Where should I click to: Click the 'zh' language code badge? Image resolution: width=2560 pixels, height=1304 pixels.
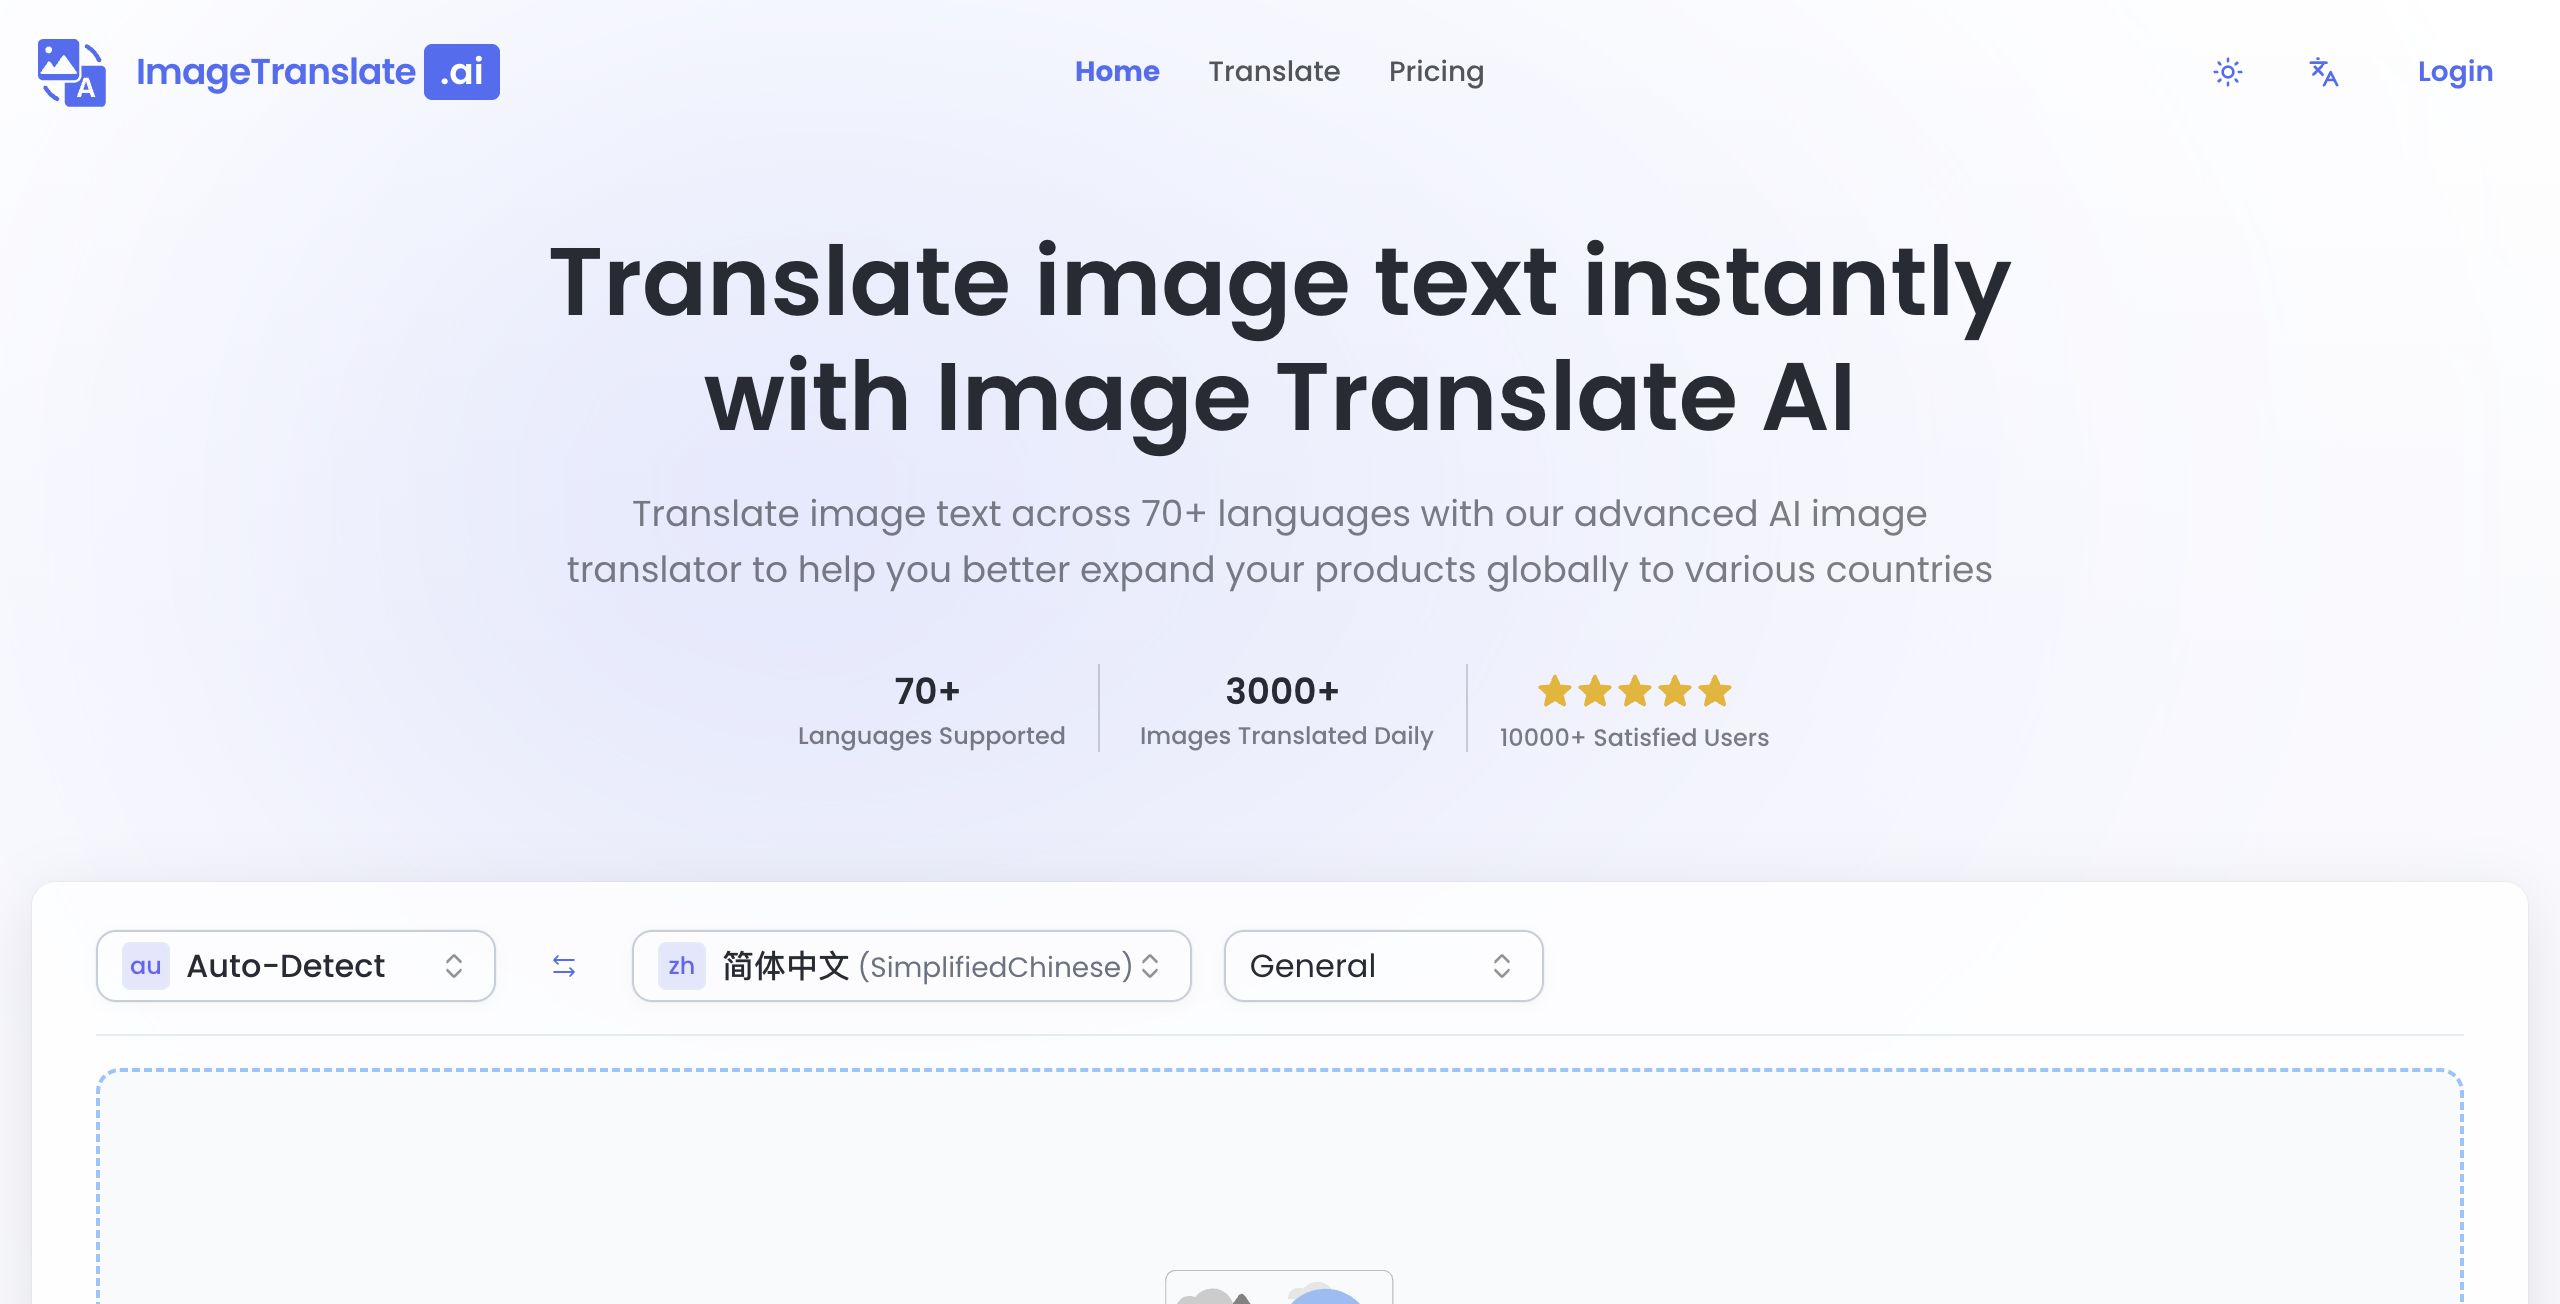[682, 966]
